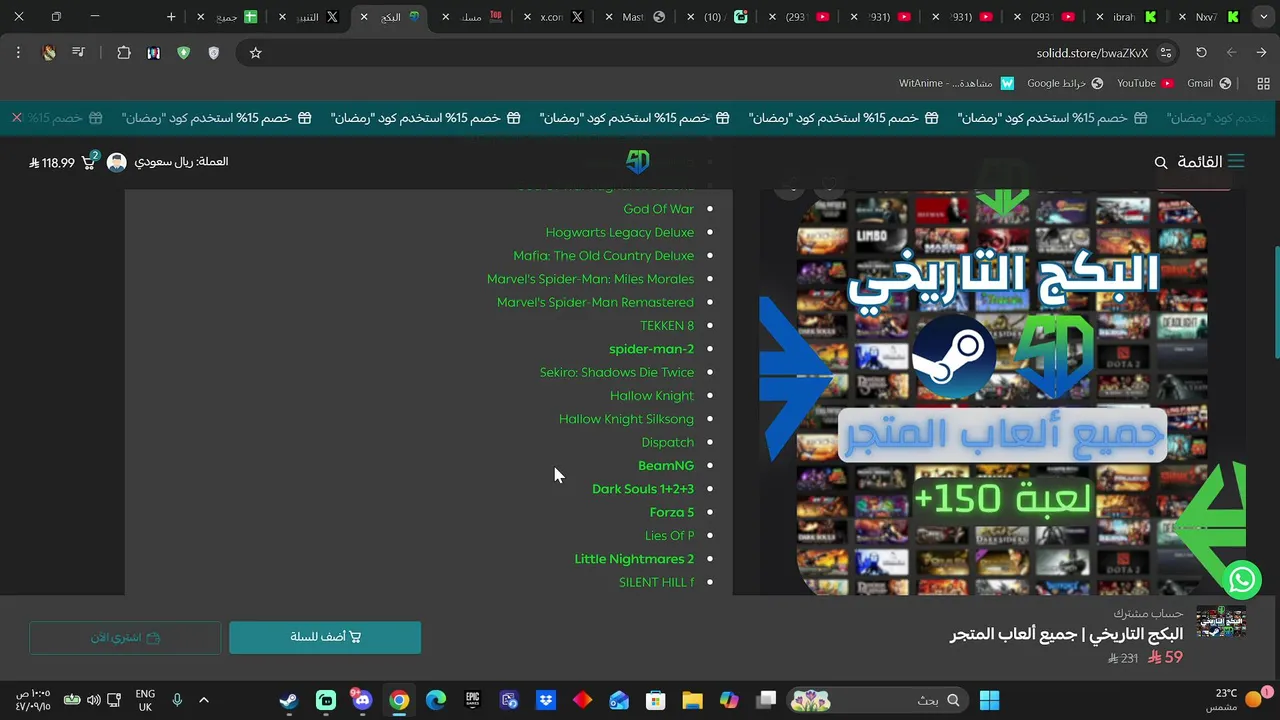
Task: Select Mafia: The Old Country Deluxe
Action: (x=603, y=255)
